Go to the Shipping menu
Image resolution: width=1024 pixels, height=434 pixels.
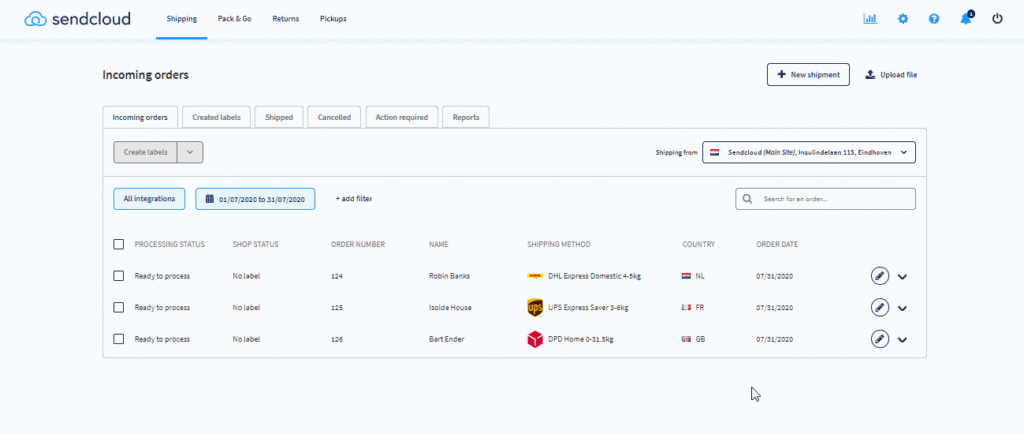[182, 19]
